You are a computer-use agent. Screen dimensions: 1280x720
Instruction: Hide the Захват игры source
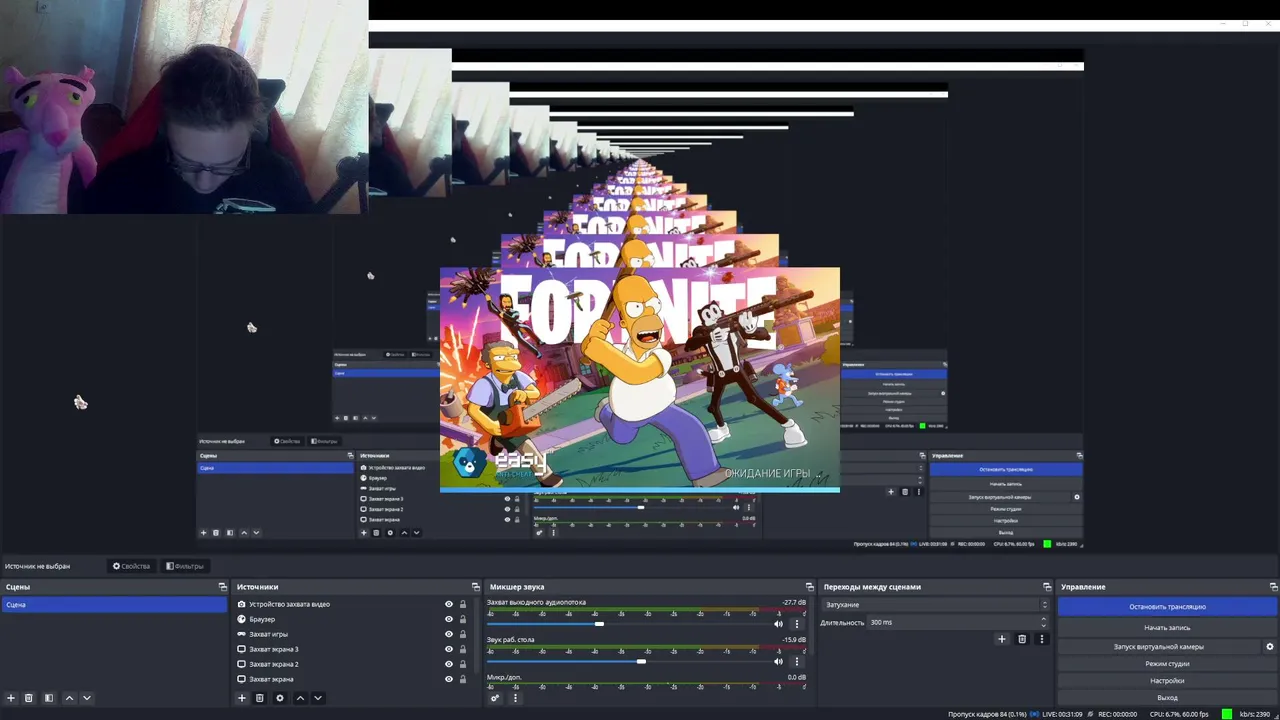pos(449,634)
